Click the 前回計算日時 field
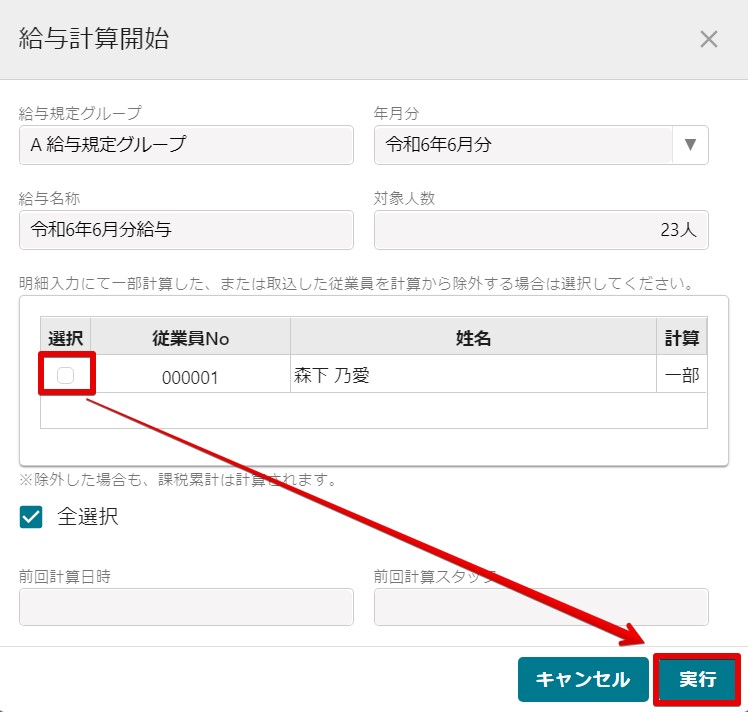This screenshot has width=748, height=712. [x=187, y=607]
